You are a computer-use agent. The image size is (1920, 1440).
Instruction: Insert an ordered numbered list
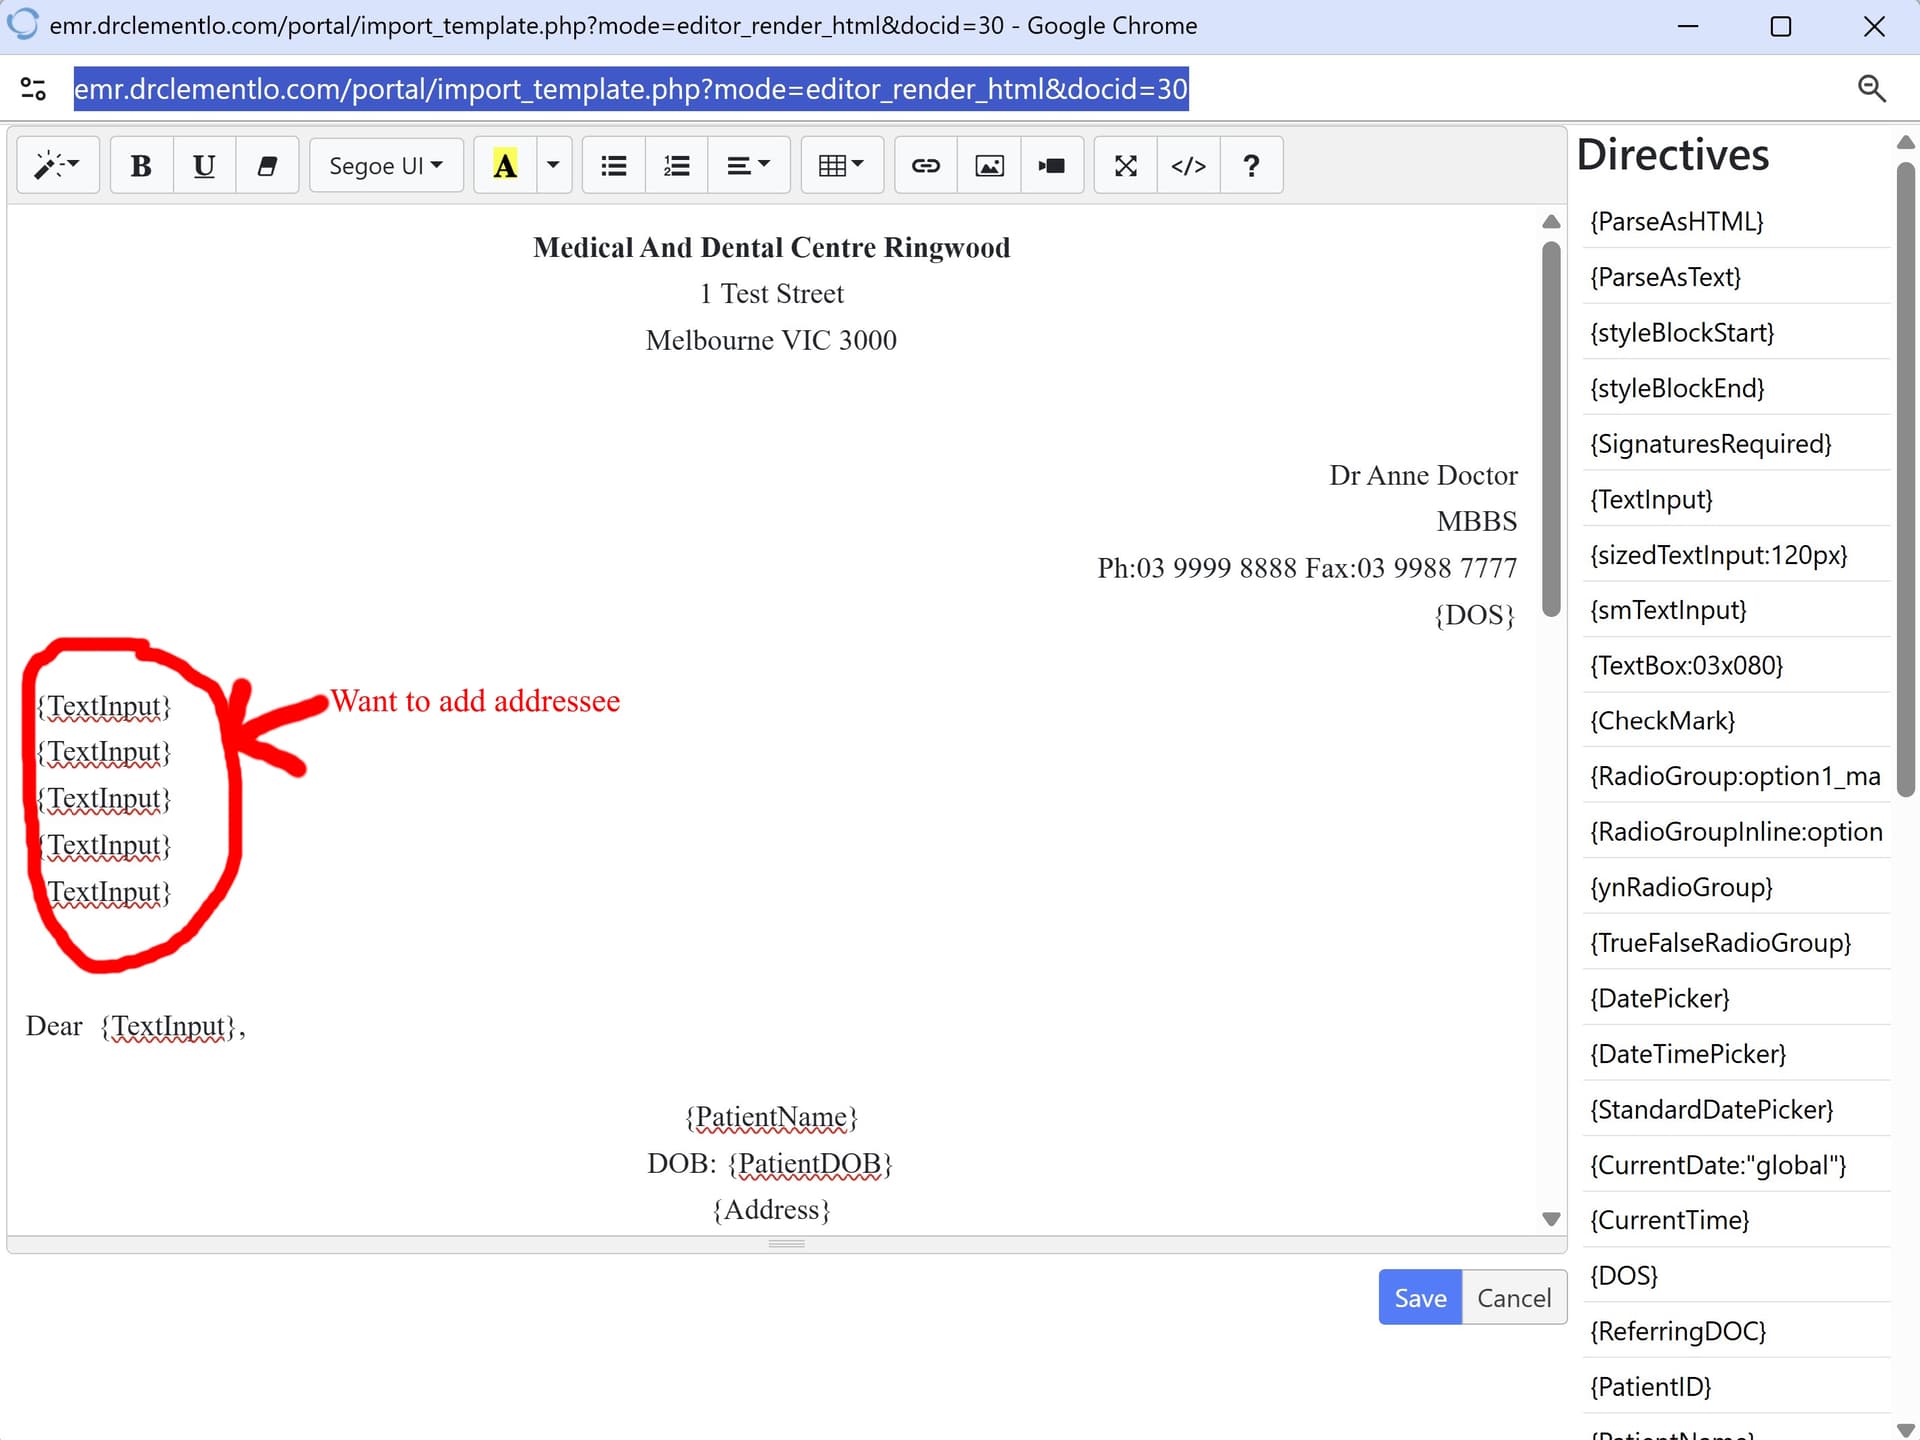point(676,165)
